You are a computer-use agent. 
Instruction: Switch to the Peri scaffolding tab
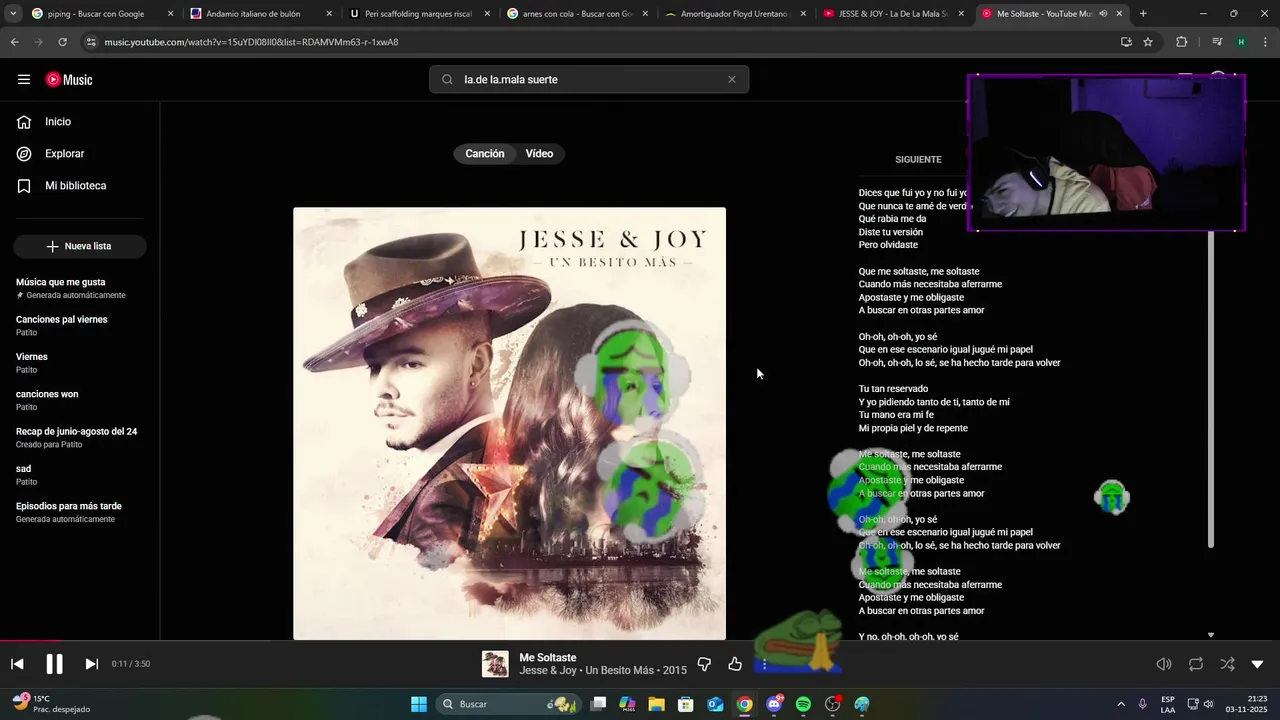click(419, 14)
